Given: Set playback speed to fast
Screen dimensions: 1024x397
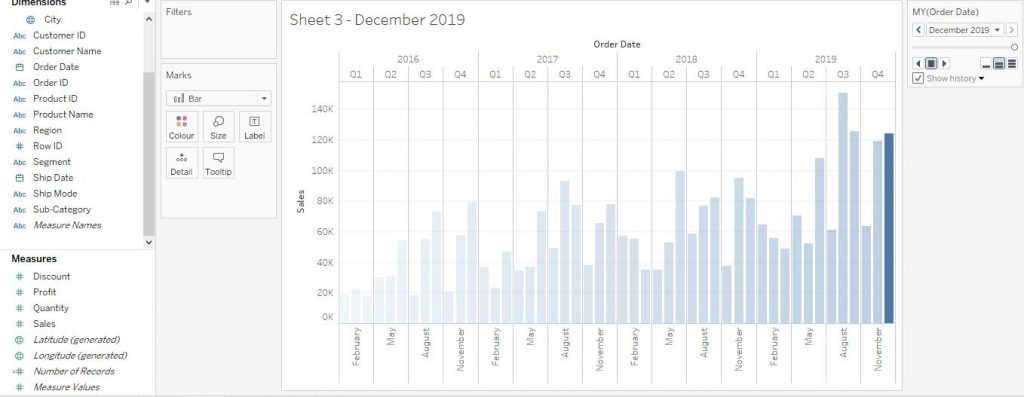Looking at the screenshot, I should (x=1012, y=63).
